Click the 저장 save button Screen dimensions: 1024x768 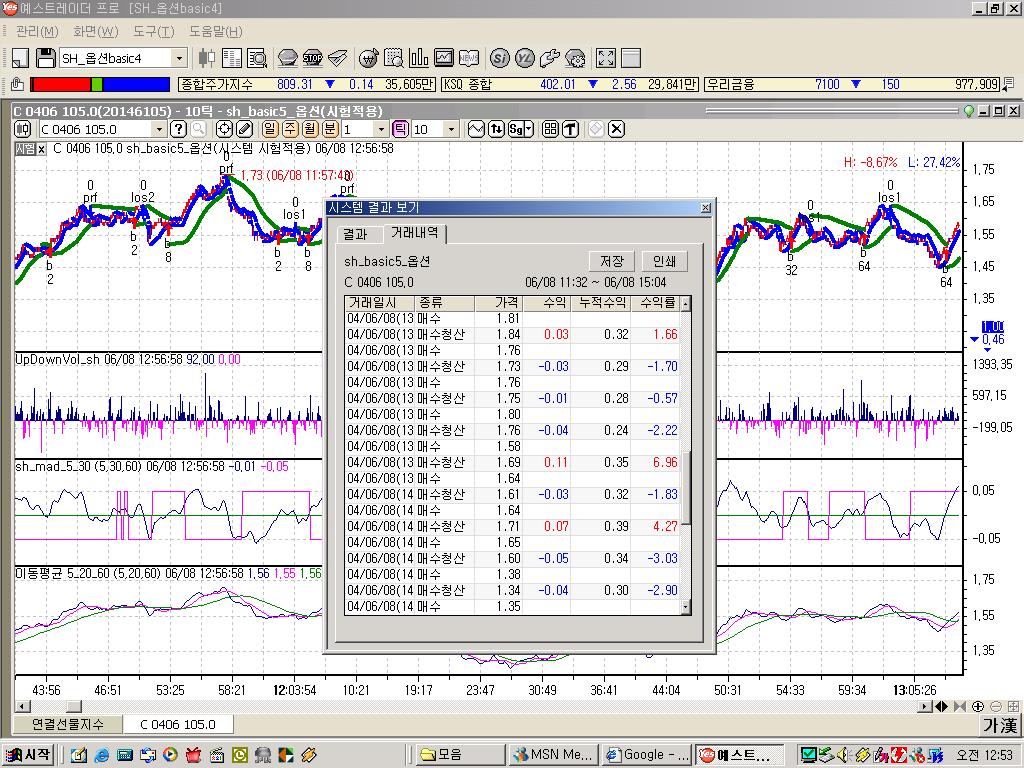(611, 261)
